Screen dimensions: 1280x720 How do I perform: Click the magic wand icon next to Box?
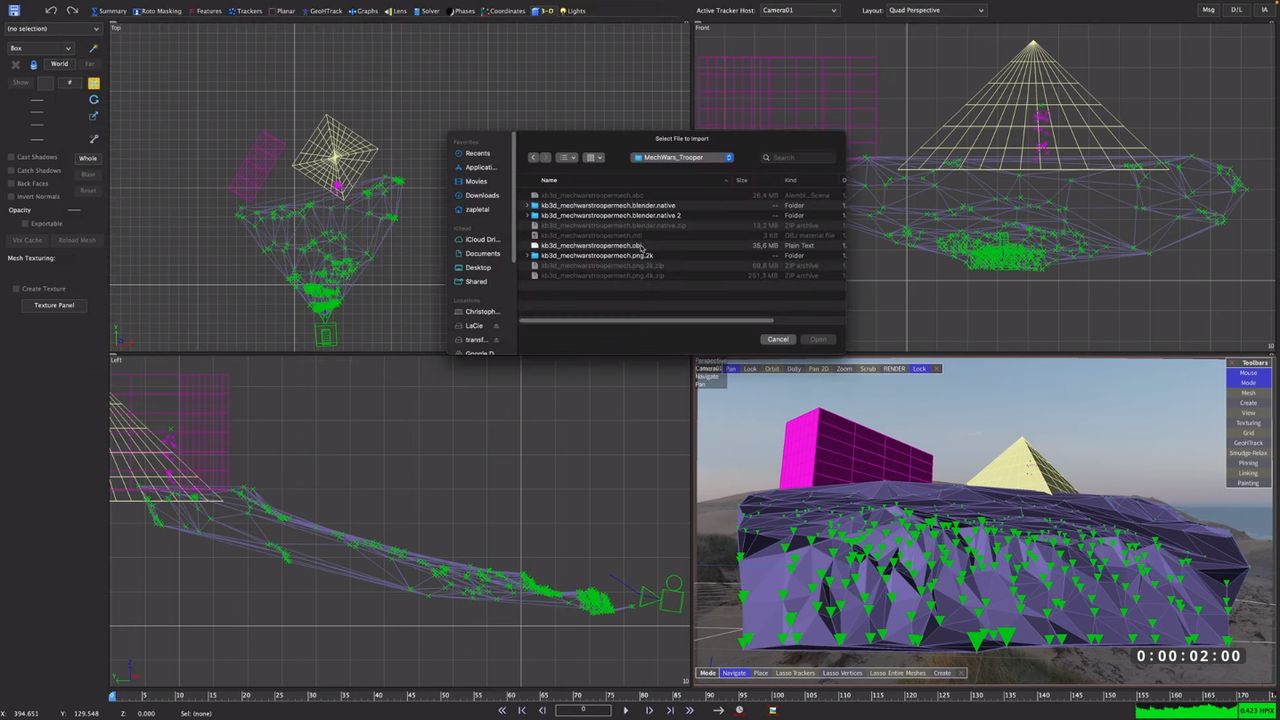[x=94, y=48]
